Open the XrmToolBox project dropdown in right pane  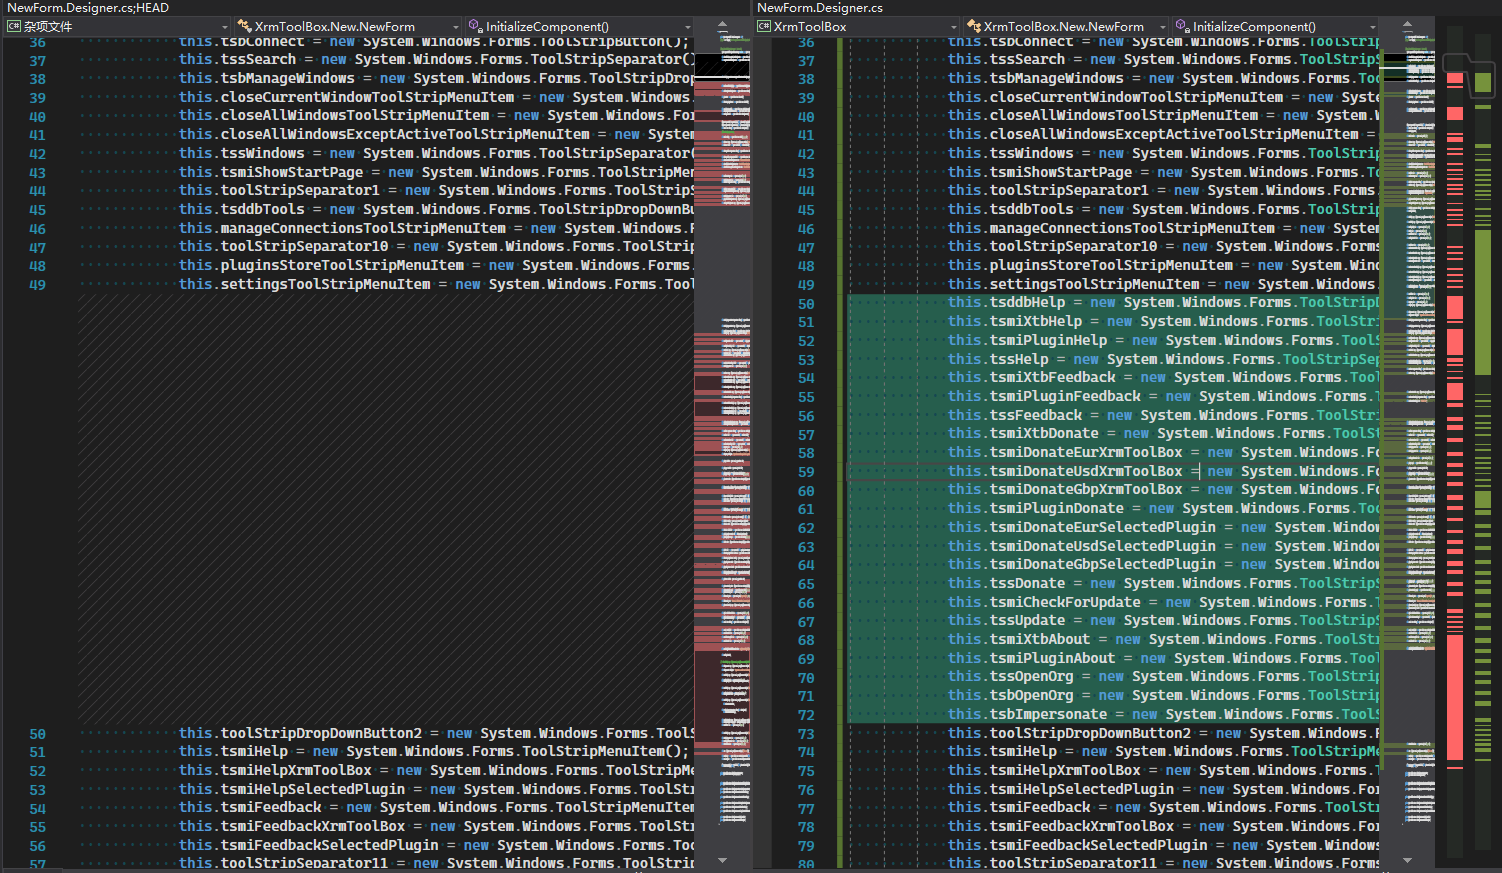858,26
